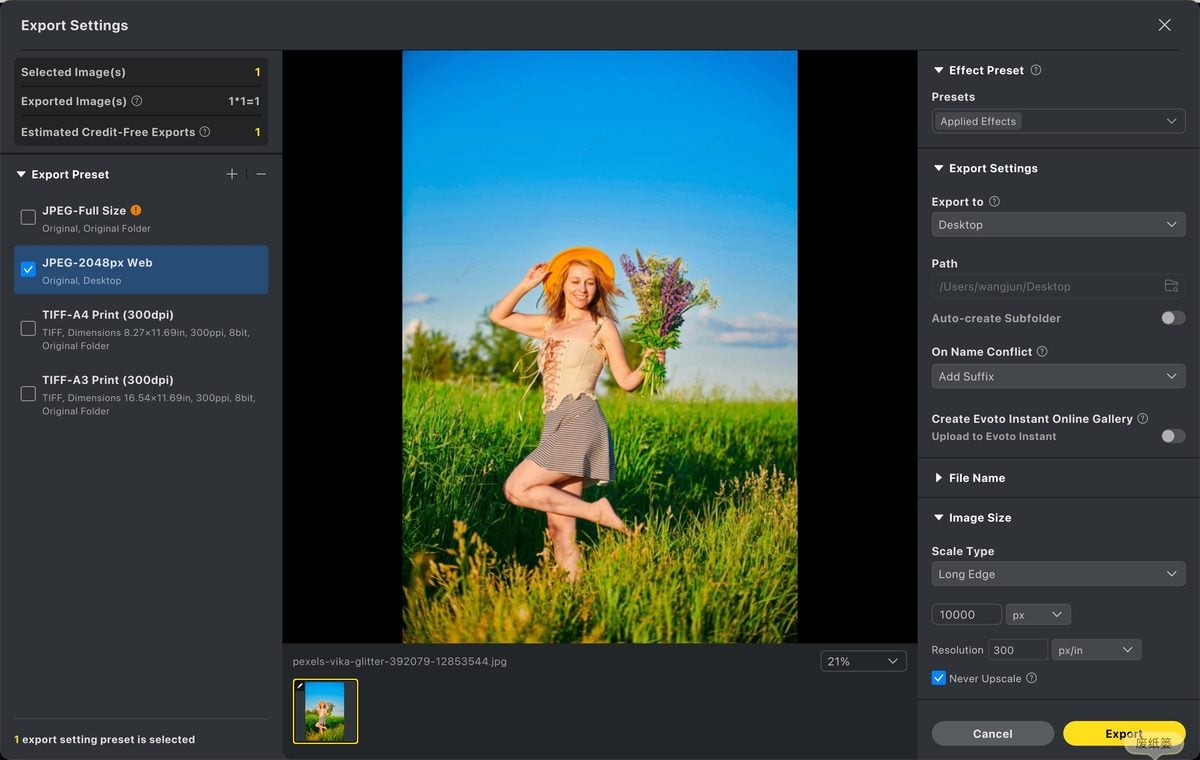Click the Cancel button
Screen dimensions: 1200x760
point(993,733)
